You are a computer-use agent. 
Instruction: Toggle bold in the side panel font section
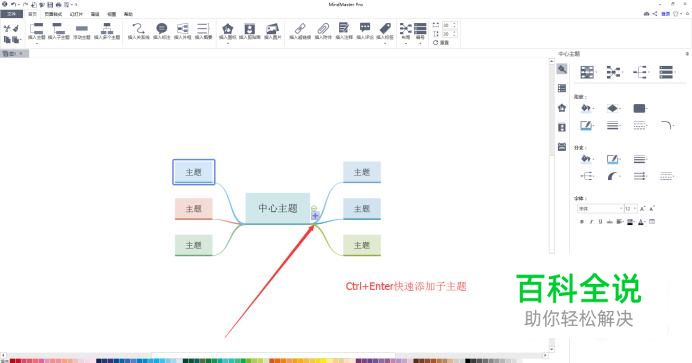pos(582,222)
